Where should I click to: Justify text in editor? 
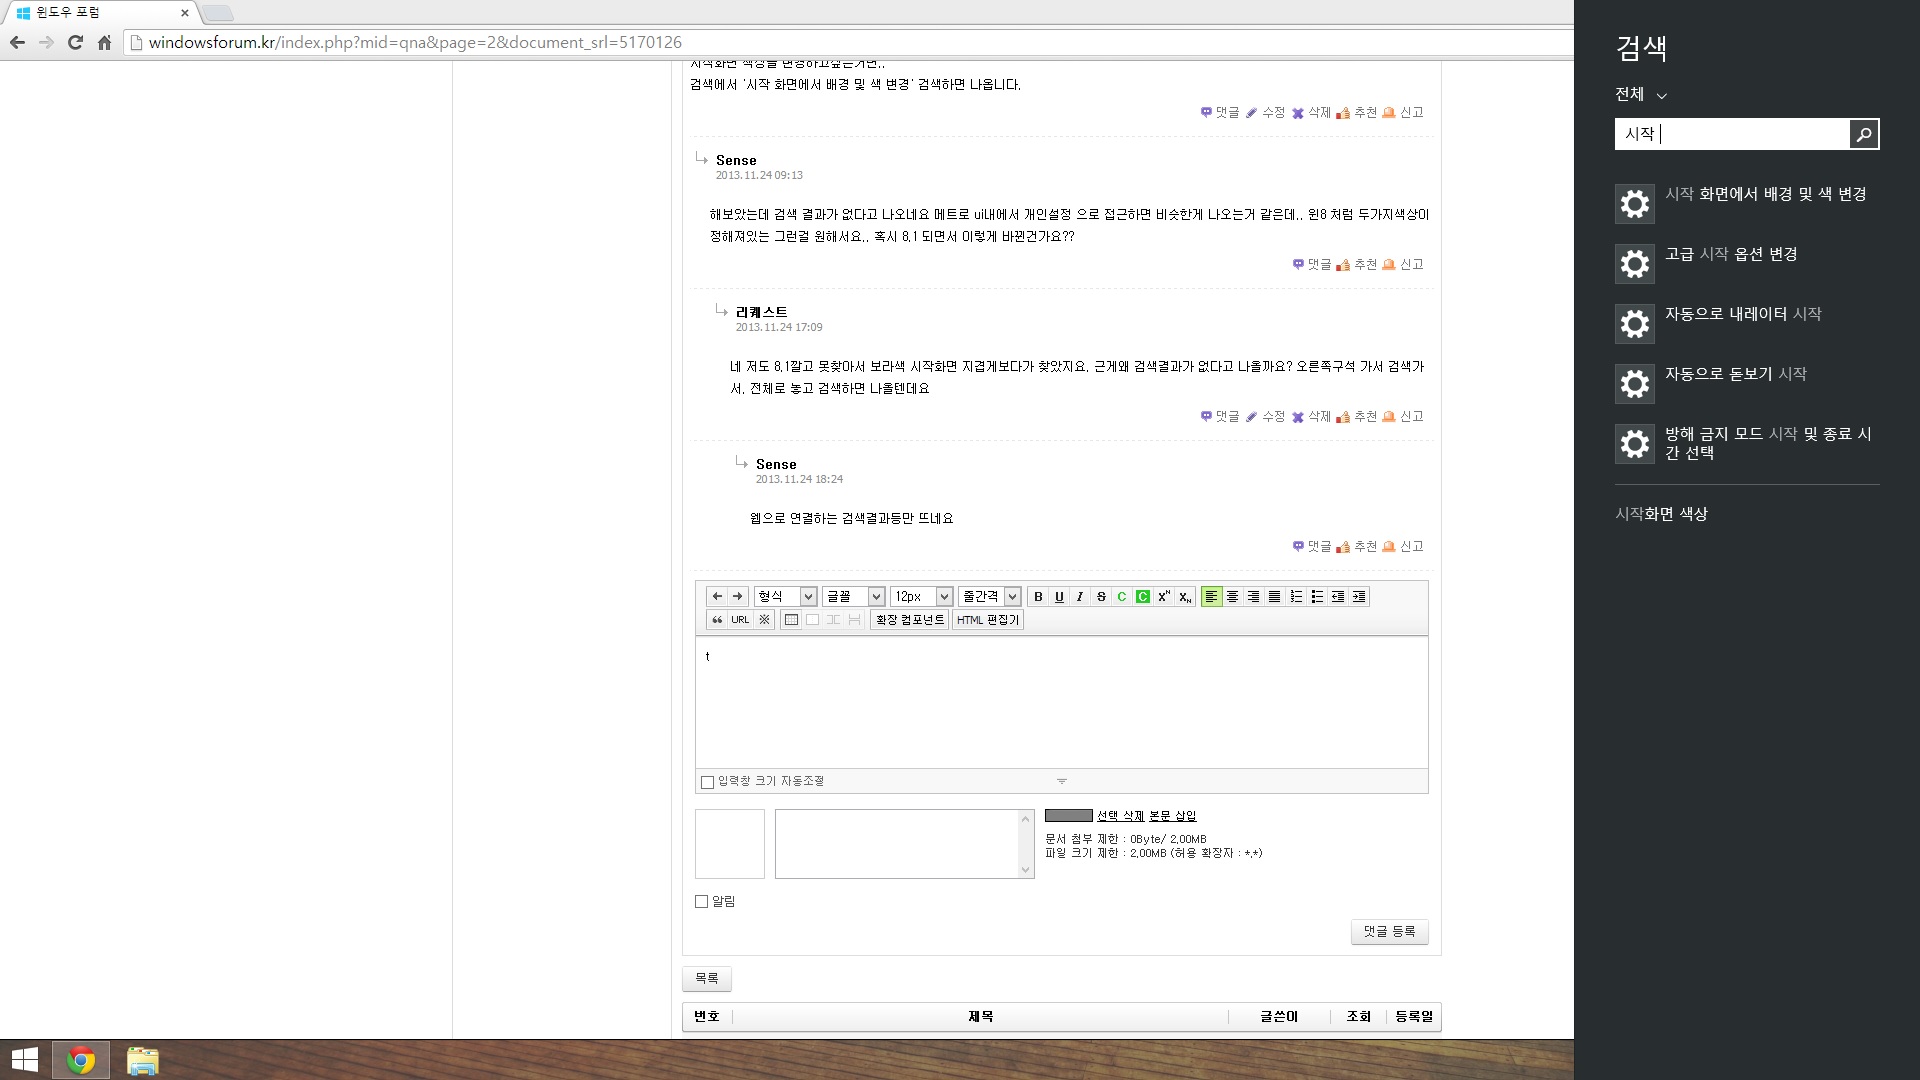point(1274,597)
